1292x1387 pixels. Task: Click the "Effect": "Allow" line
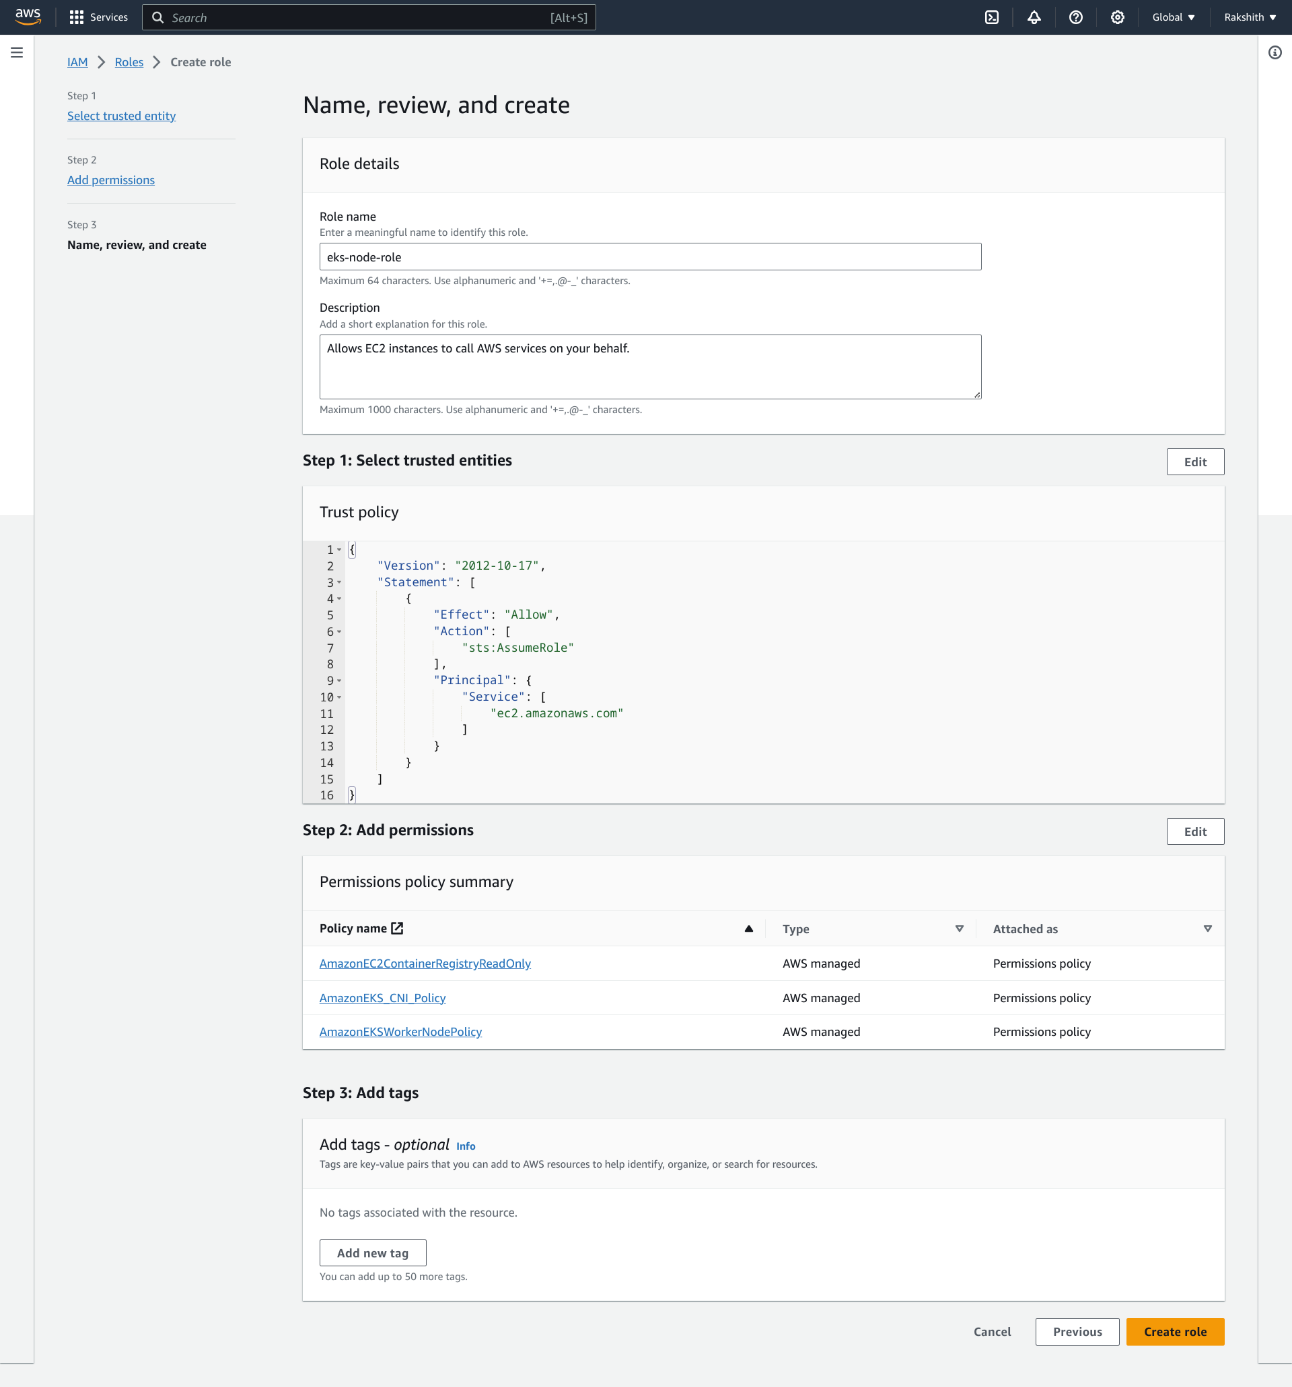pyautogui.click(x=497, y=615)
